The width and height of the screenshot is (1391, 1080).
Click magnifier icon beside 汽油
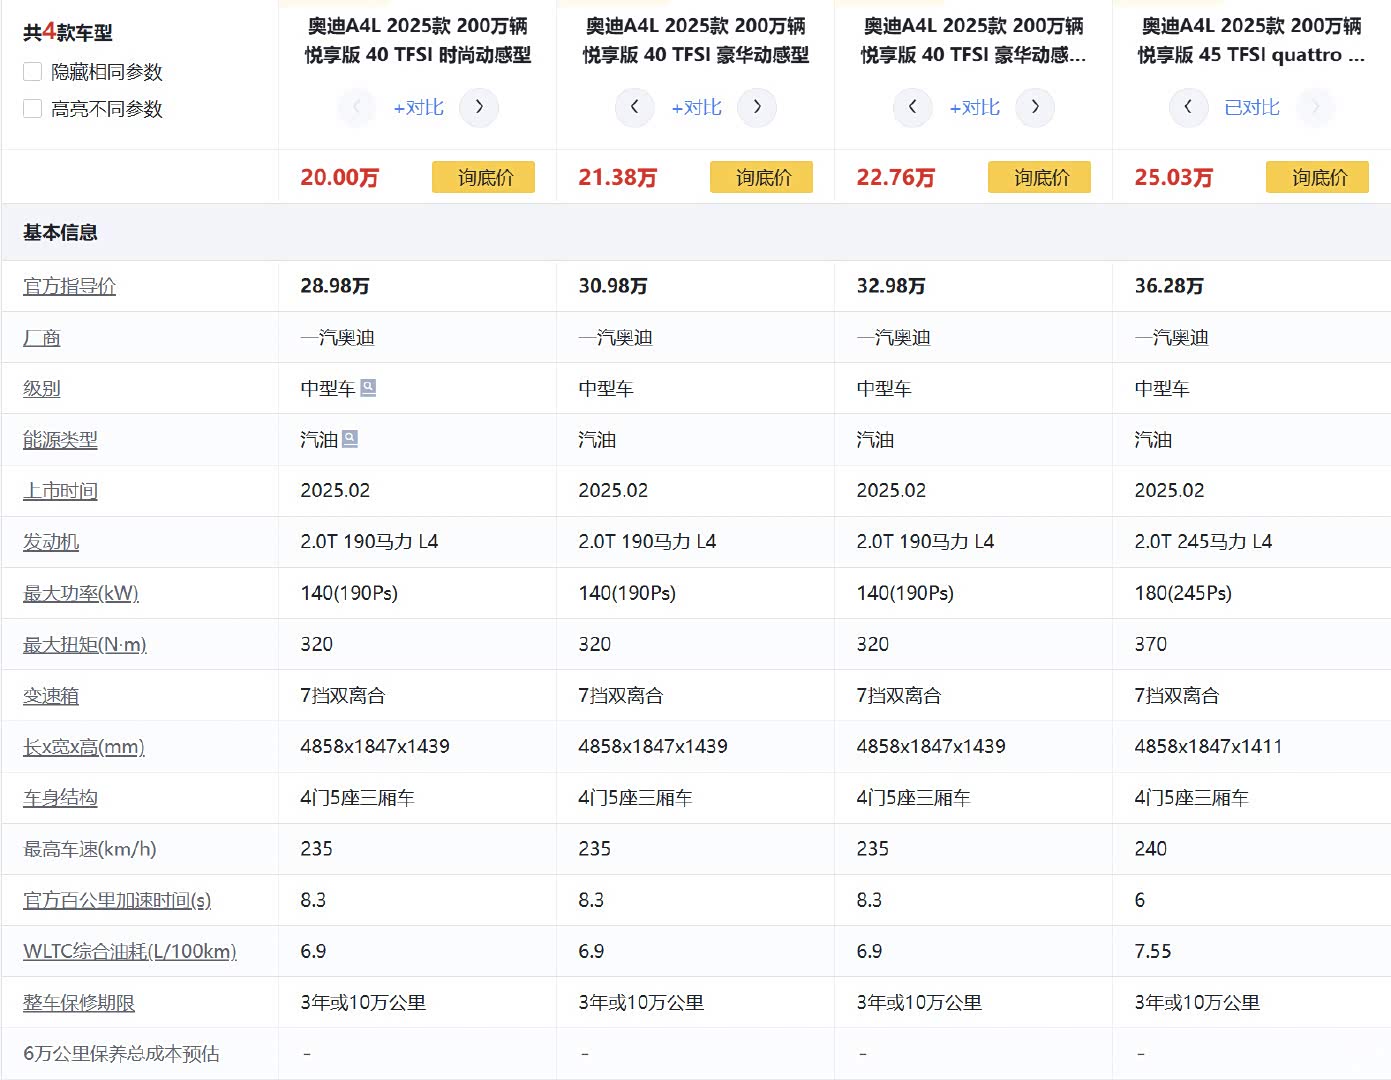pyautogui.click(x=350, y=439)
